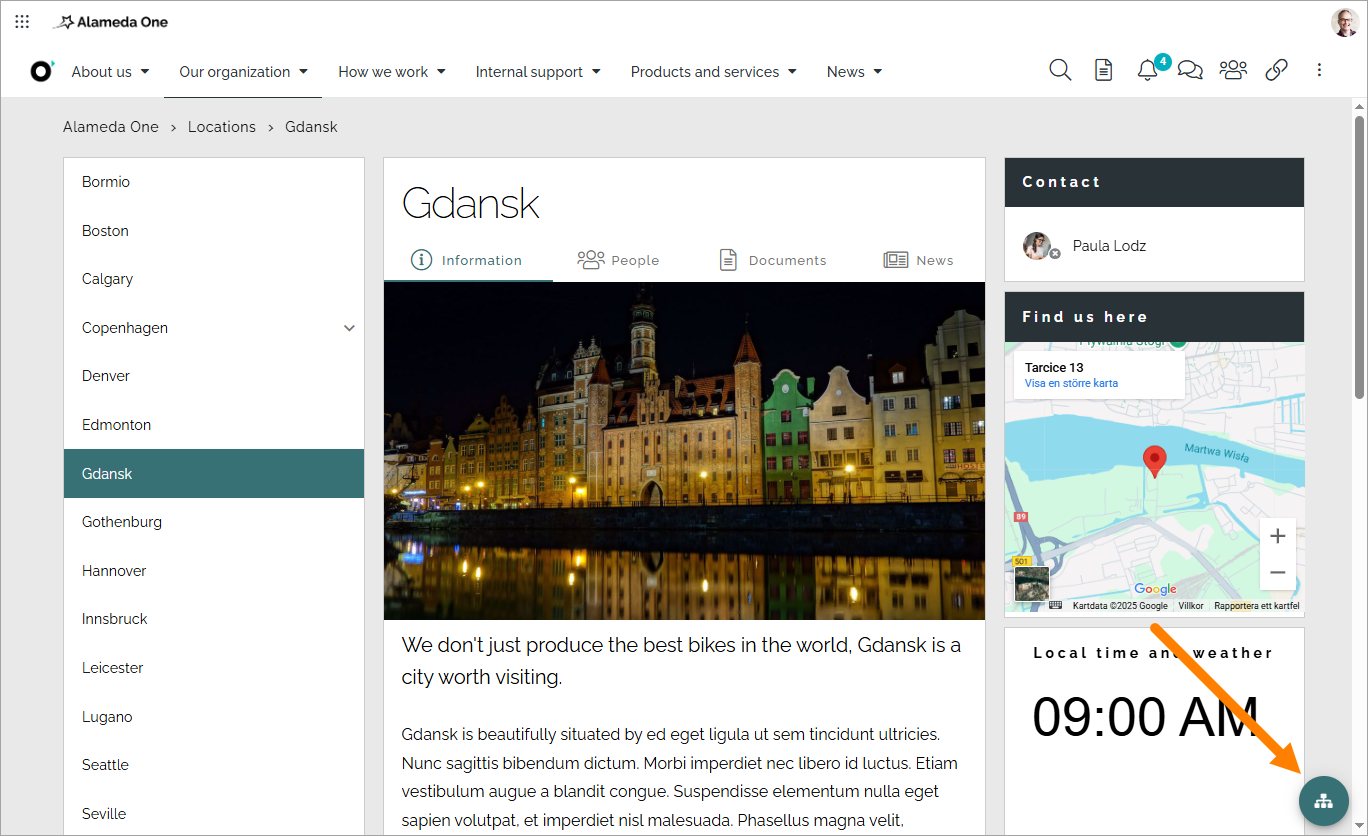Viewport: 1368px width, 836px height.
Task: Open the search magnifier icon
Action: [x=1060, y=70]
